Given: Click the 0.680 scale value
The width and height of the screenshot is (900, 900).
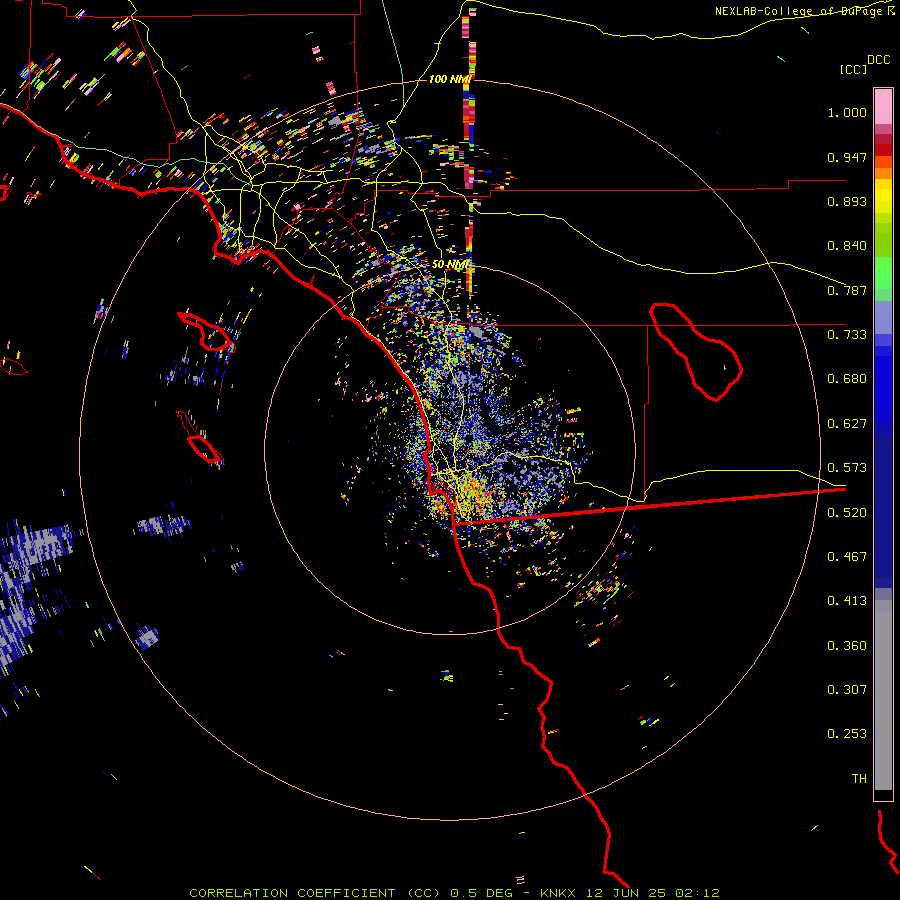Looking at the screenshot, I should 847,379.
